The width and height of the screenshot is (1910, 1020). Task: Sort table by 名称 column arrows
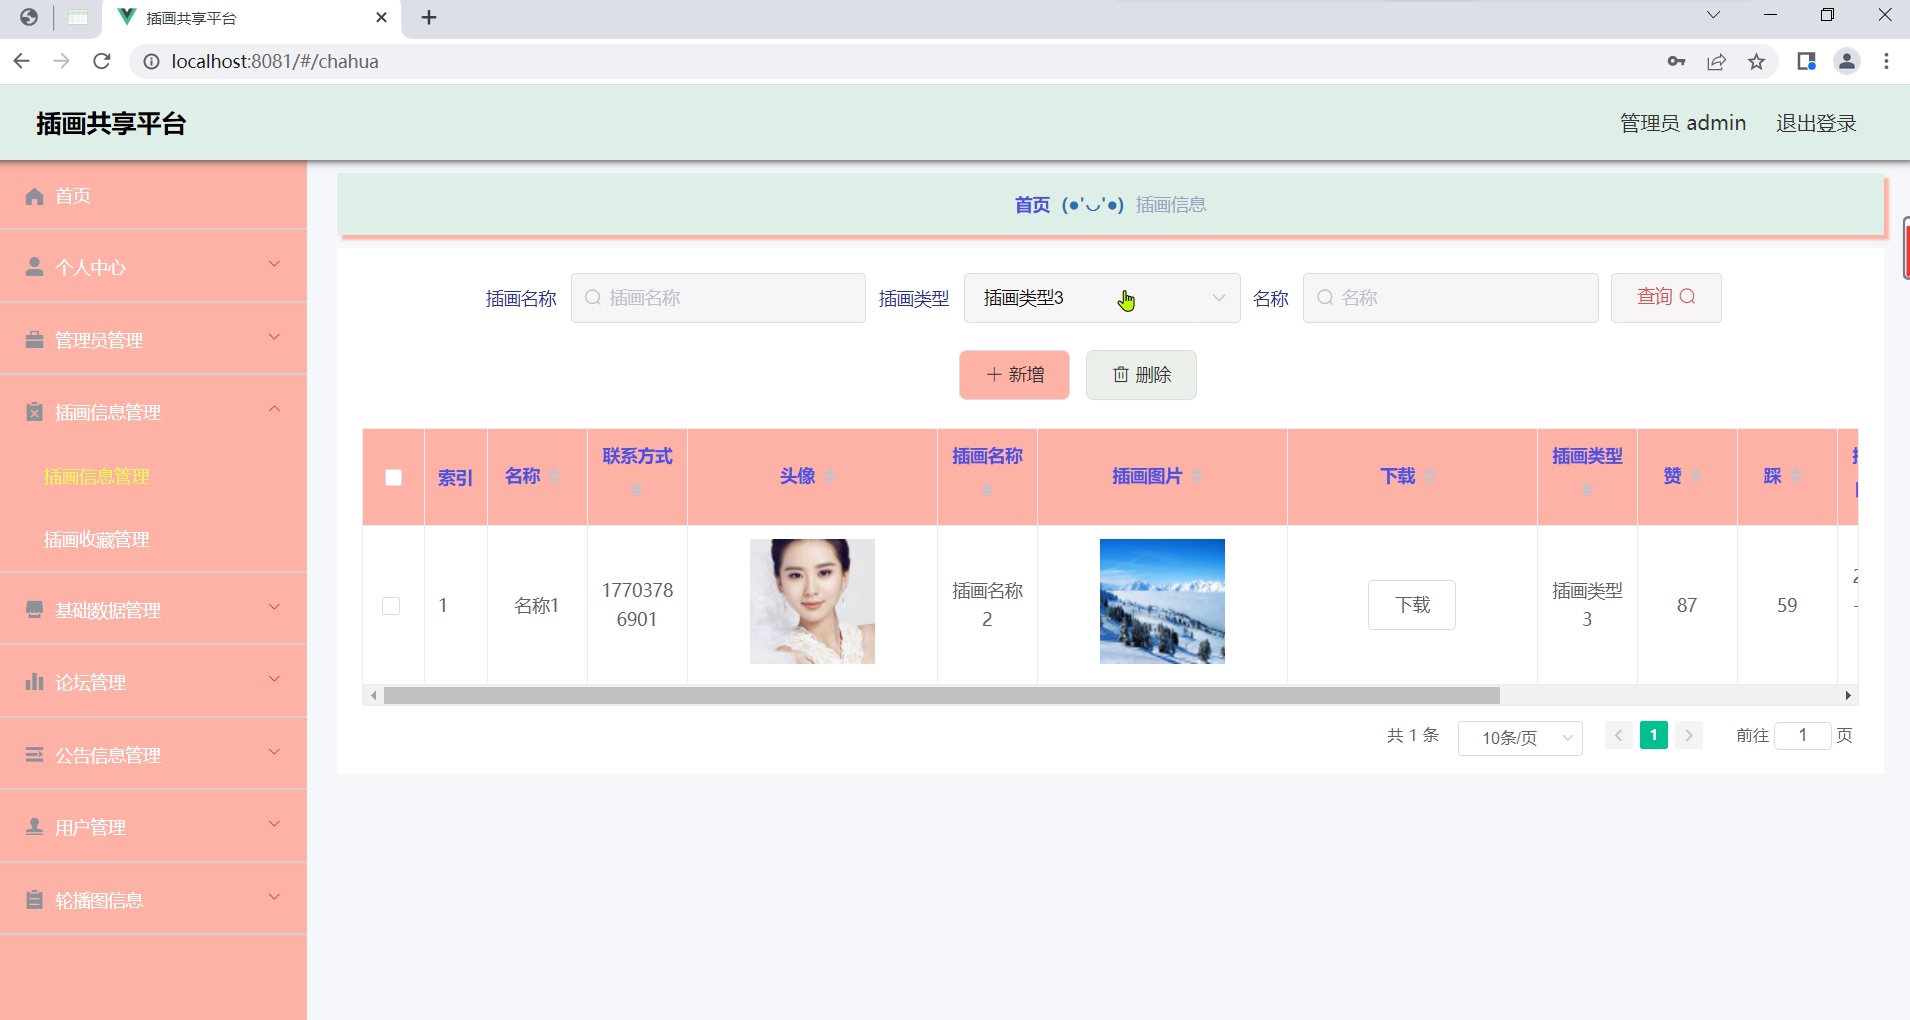pyautogui.click(x=555, y=476)
